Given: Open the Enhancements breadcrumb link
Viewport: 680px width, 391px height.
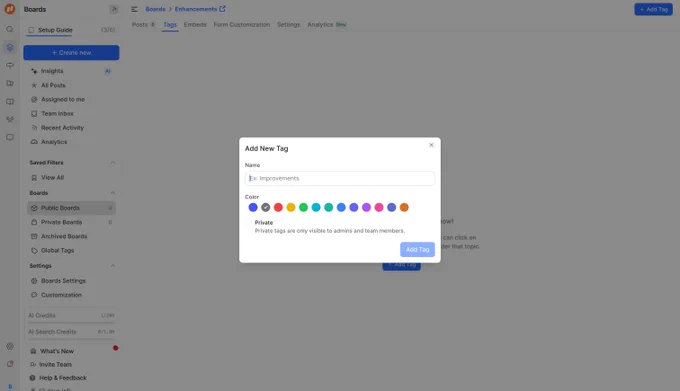Looking at the screenshot, I should (196, 9).
